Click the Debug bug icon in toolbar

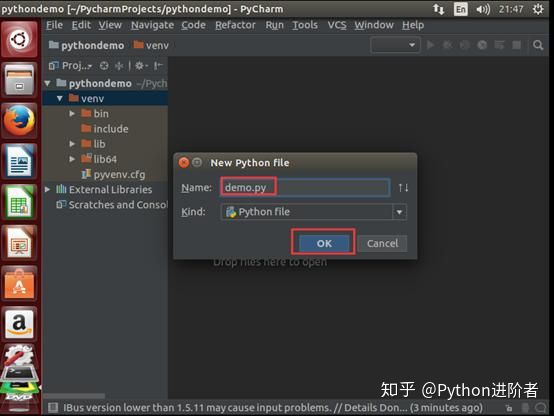[x=447, y=45]
